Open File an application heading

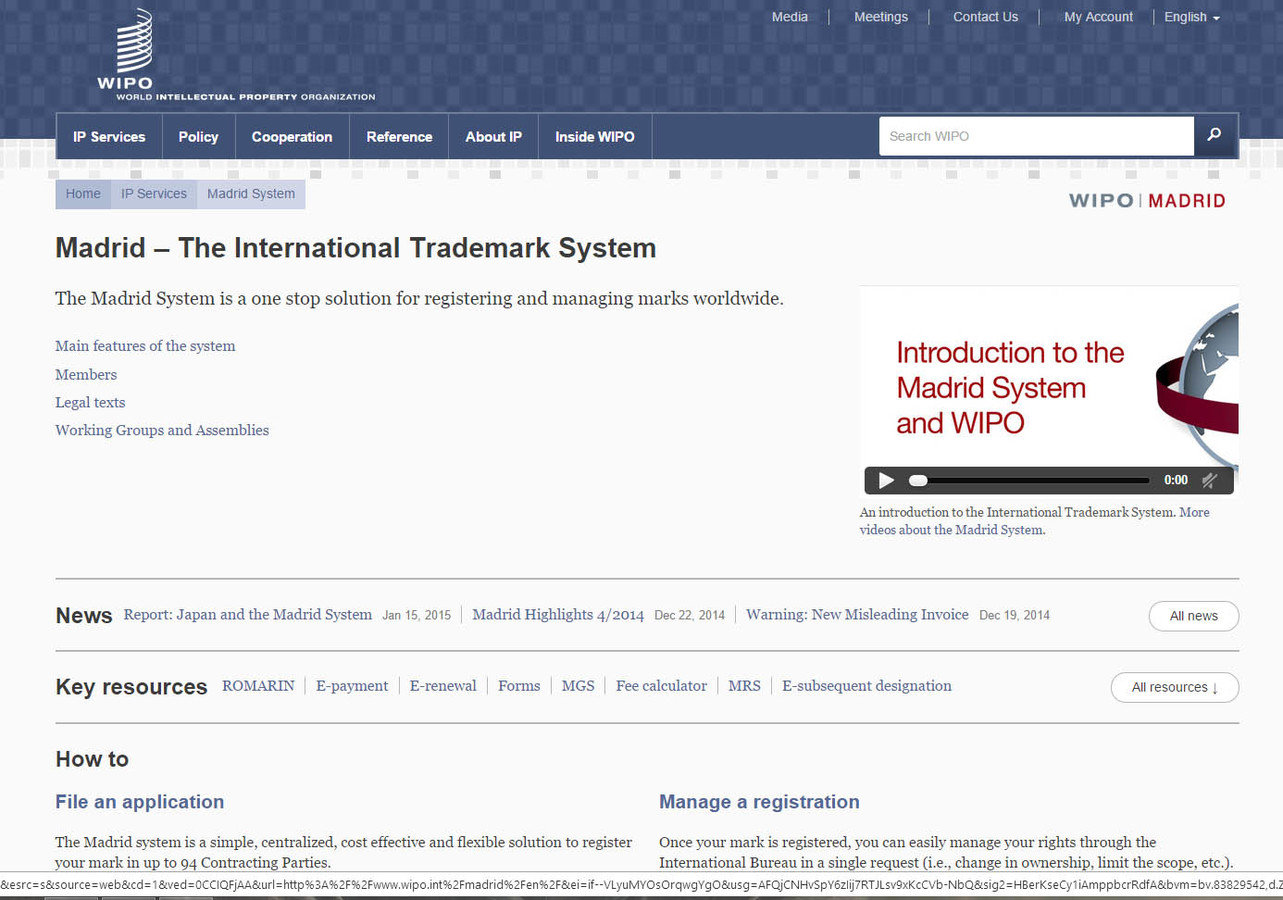pyautogui.click(x=140, y=802)
